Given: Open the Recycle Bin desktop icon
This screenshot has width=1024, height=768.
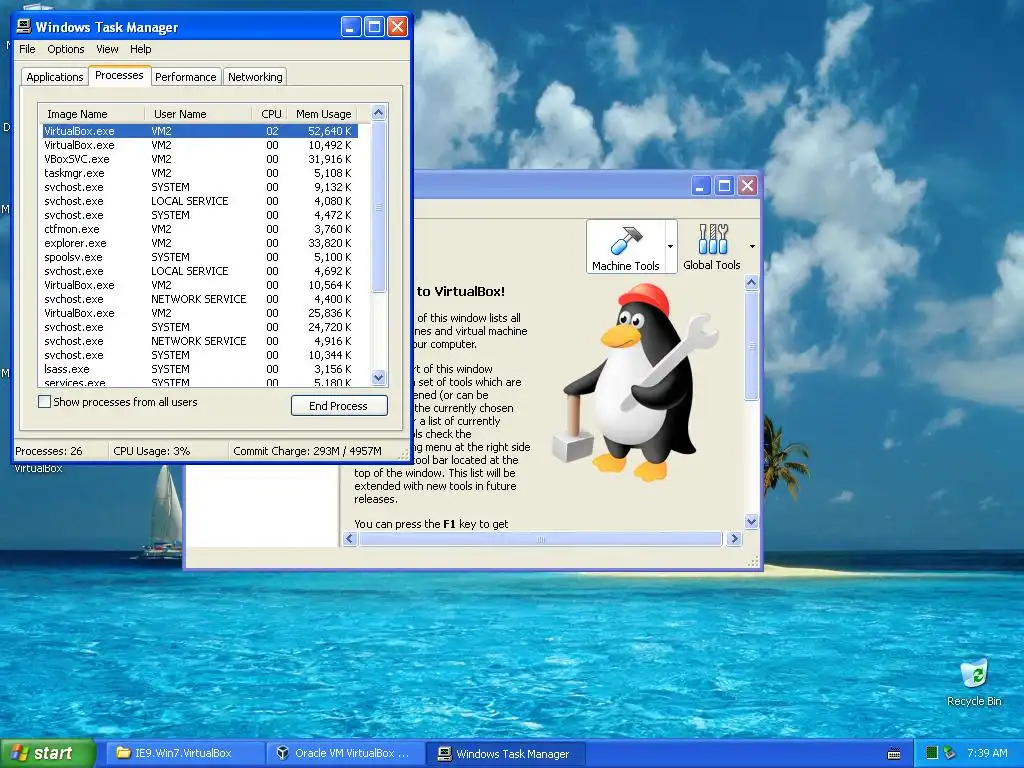Looking at the screenshot, I should click(974, 683).
